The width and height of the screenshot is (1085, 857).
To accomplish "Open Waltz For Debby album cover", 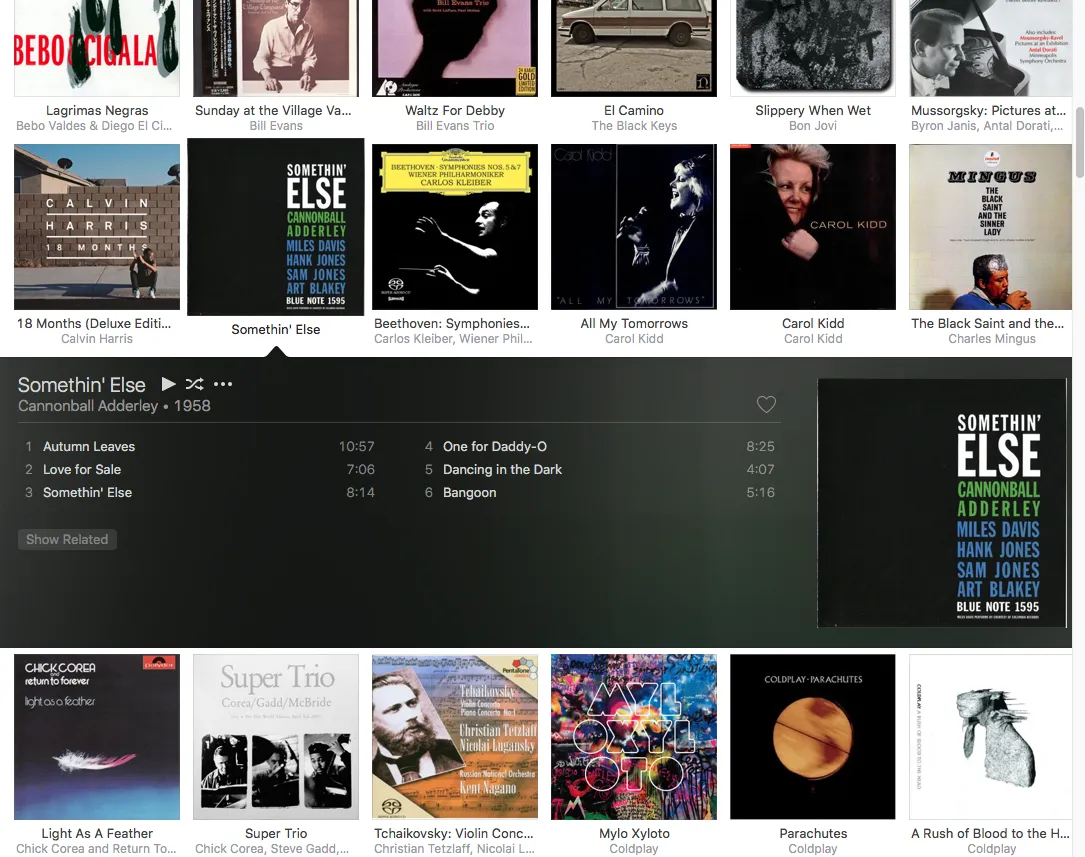I will point(455,48).
